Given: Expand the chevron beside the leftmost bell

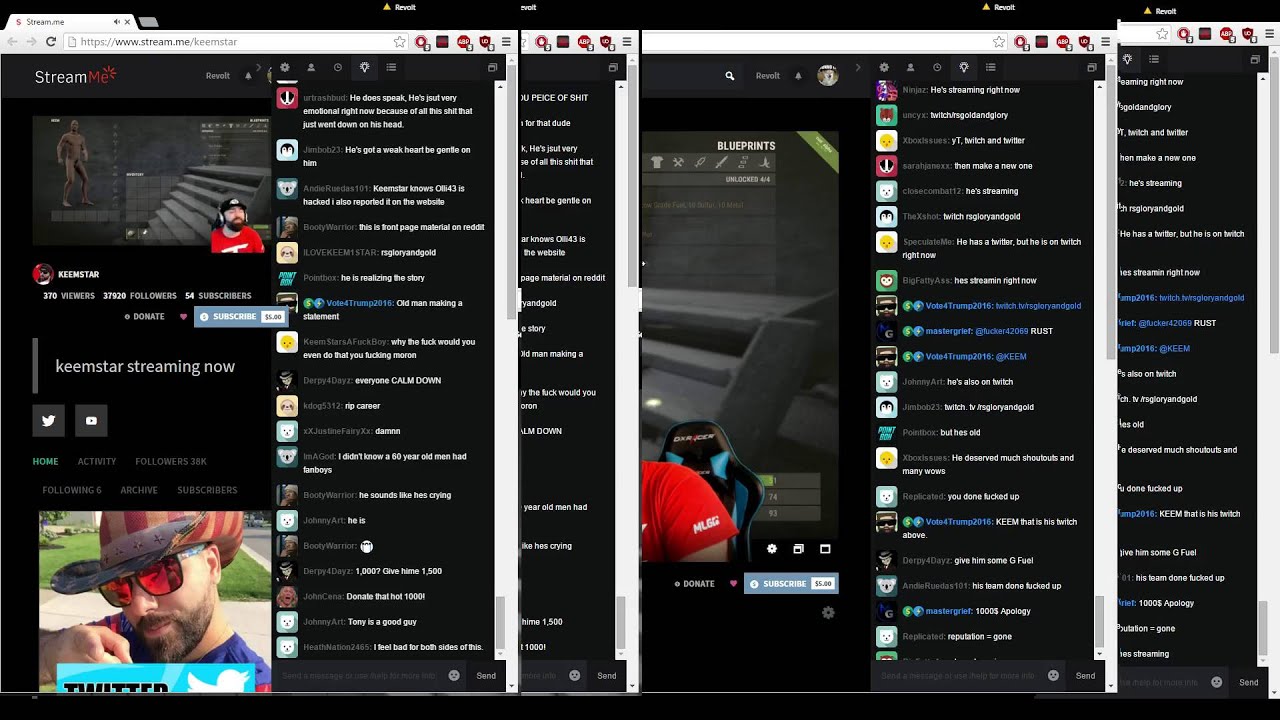Looking at the screenshot, I should 258,68.
